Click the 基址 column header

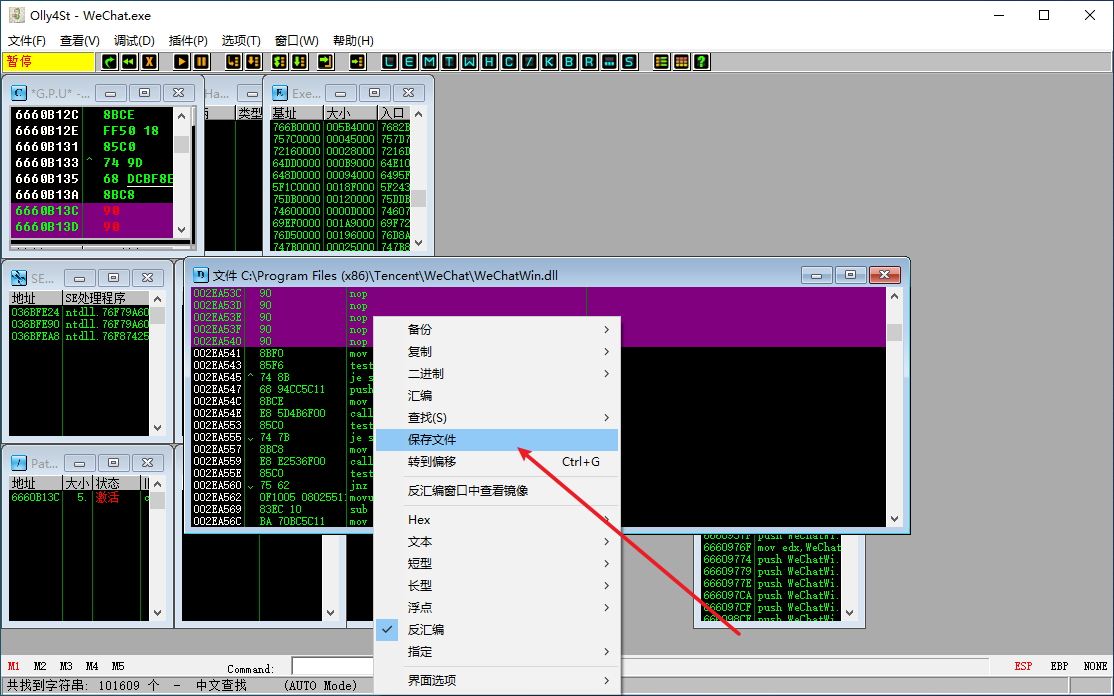(x=297, y=113)
